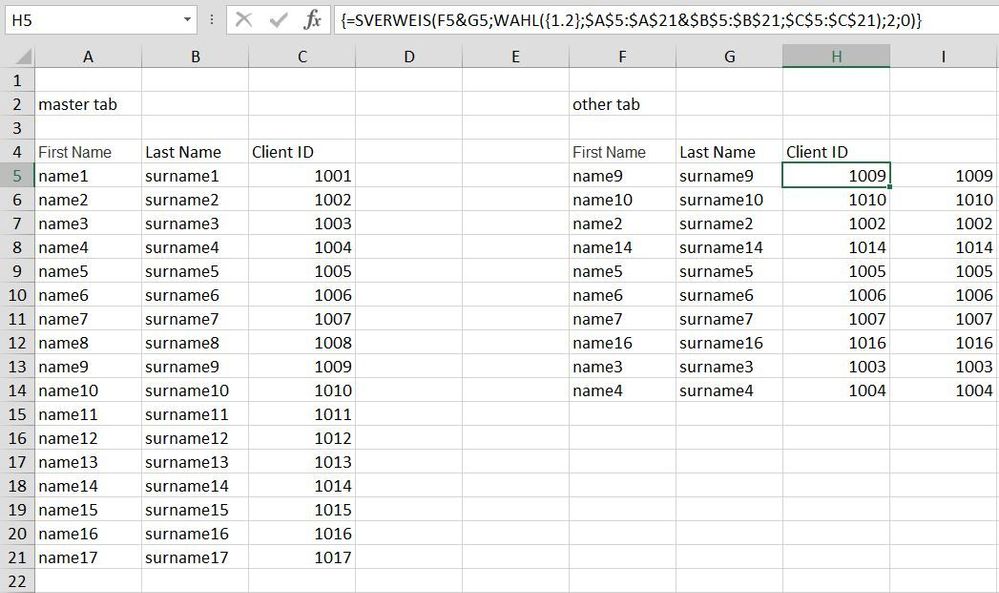Select cell containing surname17
The width and height of the screenshot is (999, 593).
coord(195,557)
